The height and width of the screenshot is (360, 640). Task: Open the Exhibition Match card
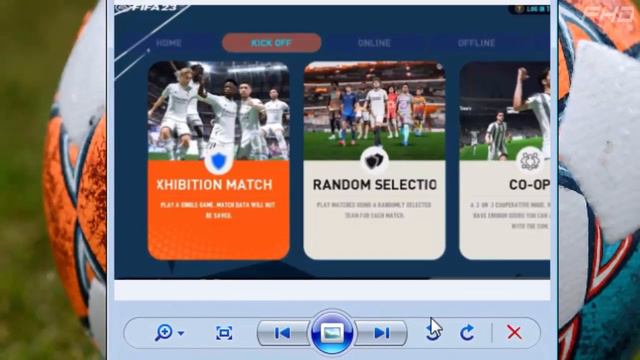pos(218,160)
